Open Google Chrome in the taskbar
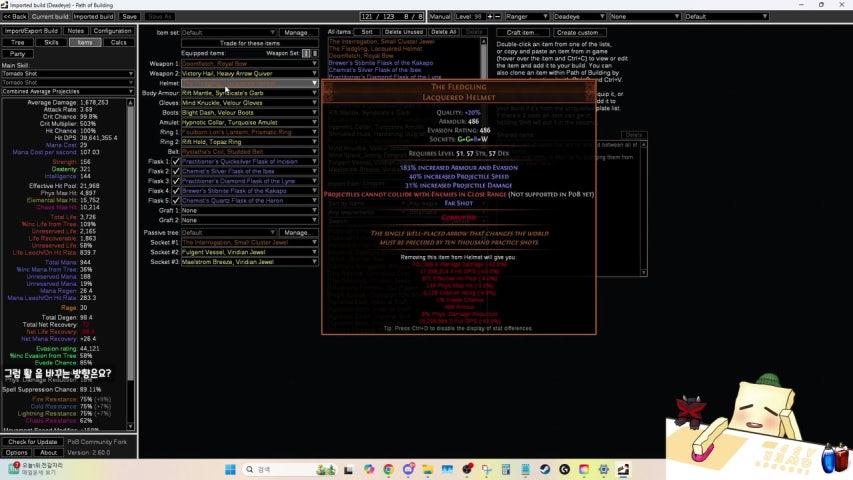Image resolution: width=853 pixels, height=480 pixels. point(388,469)
